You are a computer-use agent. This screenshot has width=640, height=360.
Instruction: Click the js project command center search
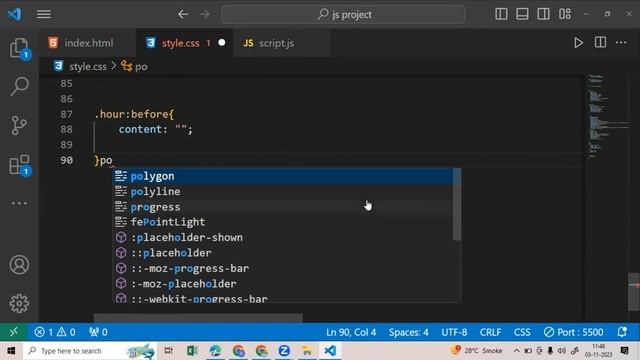tap(343, 14)
